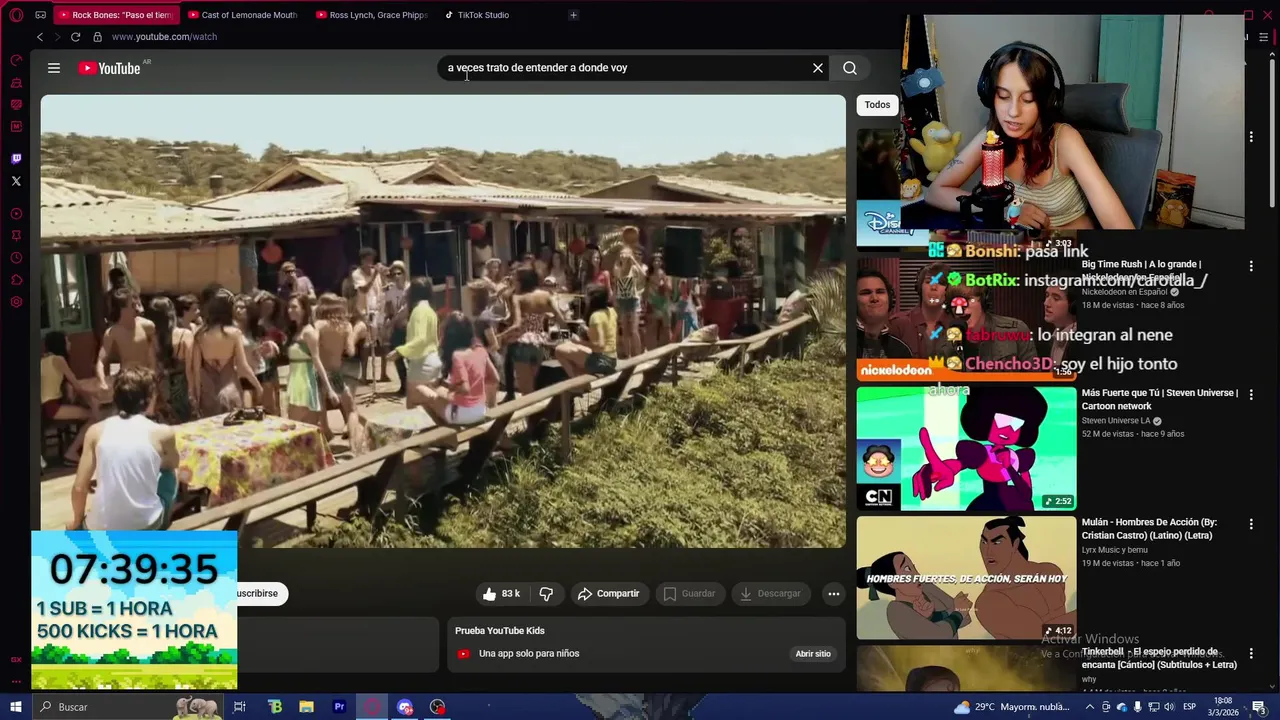This screenshot has width=1280, height=720.
Task: Run search with the magnifier button
Action: click(850, 68)
